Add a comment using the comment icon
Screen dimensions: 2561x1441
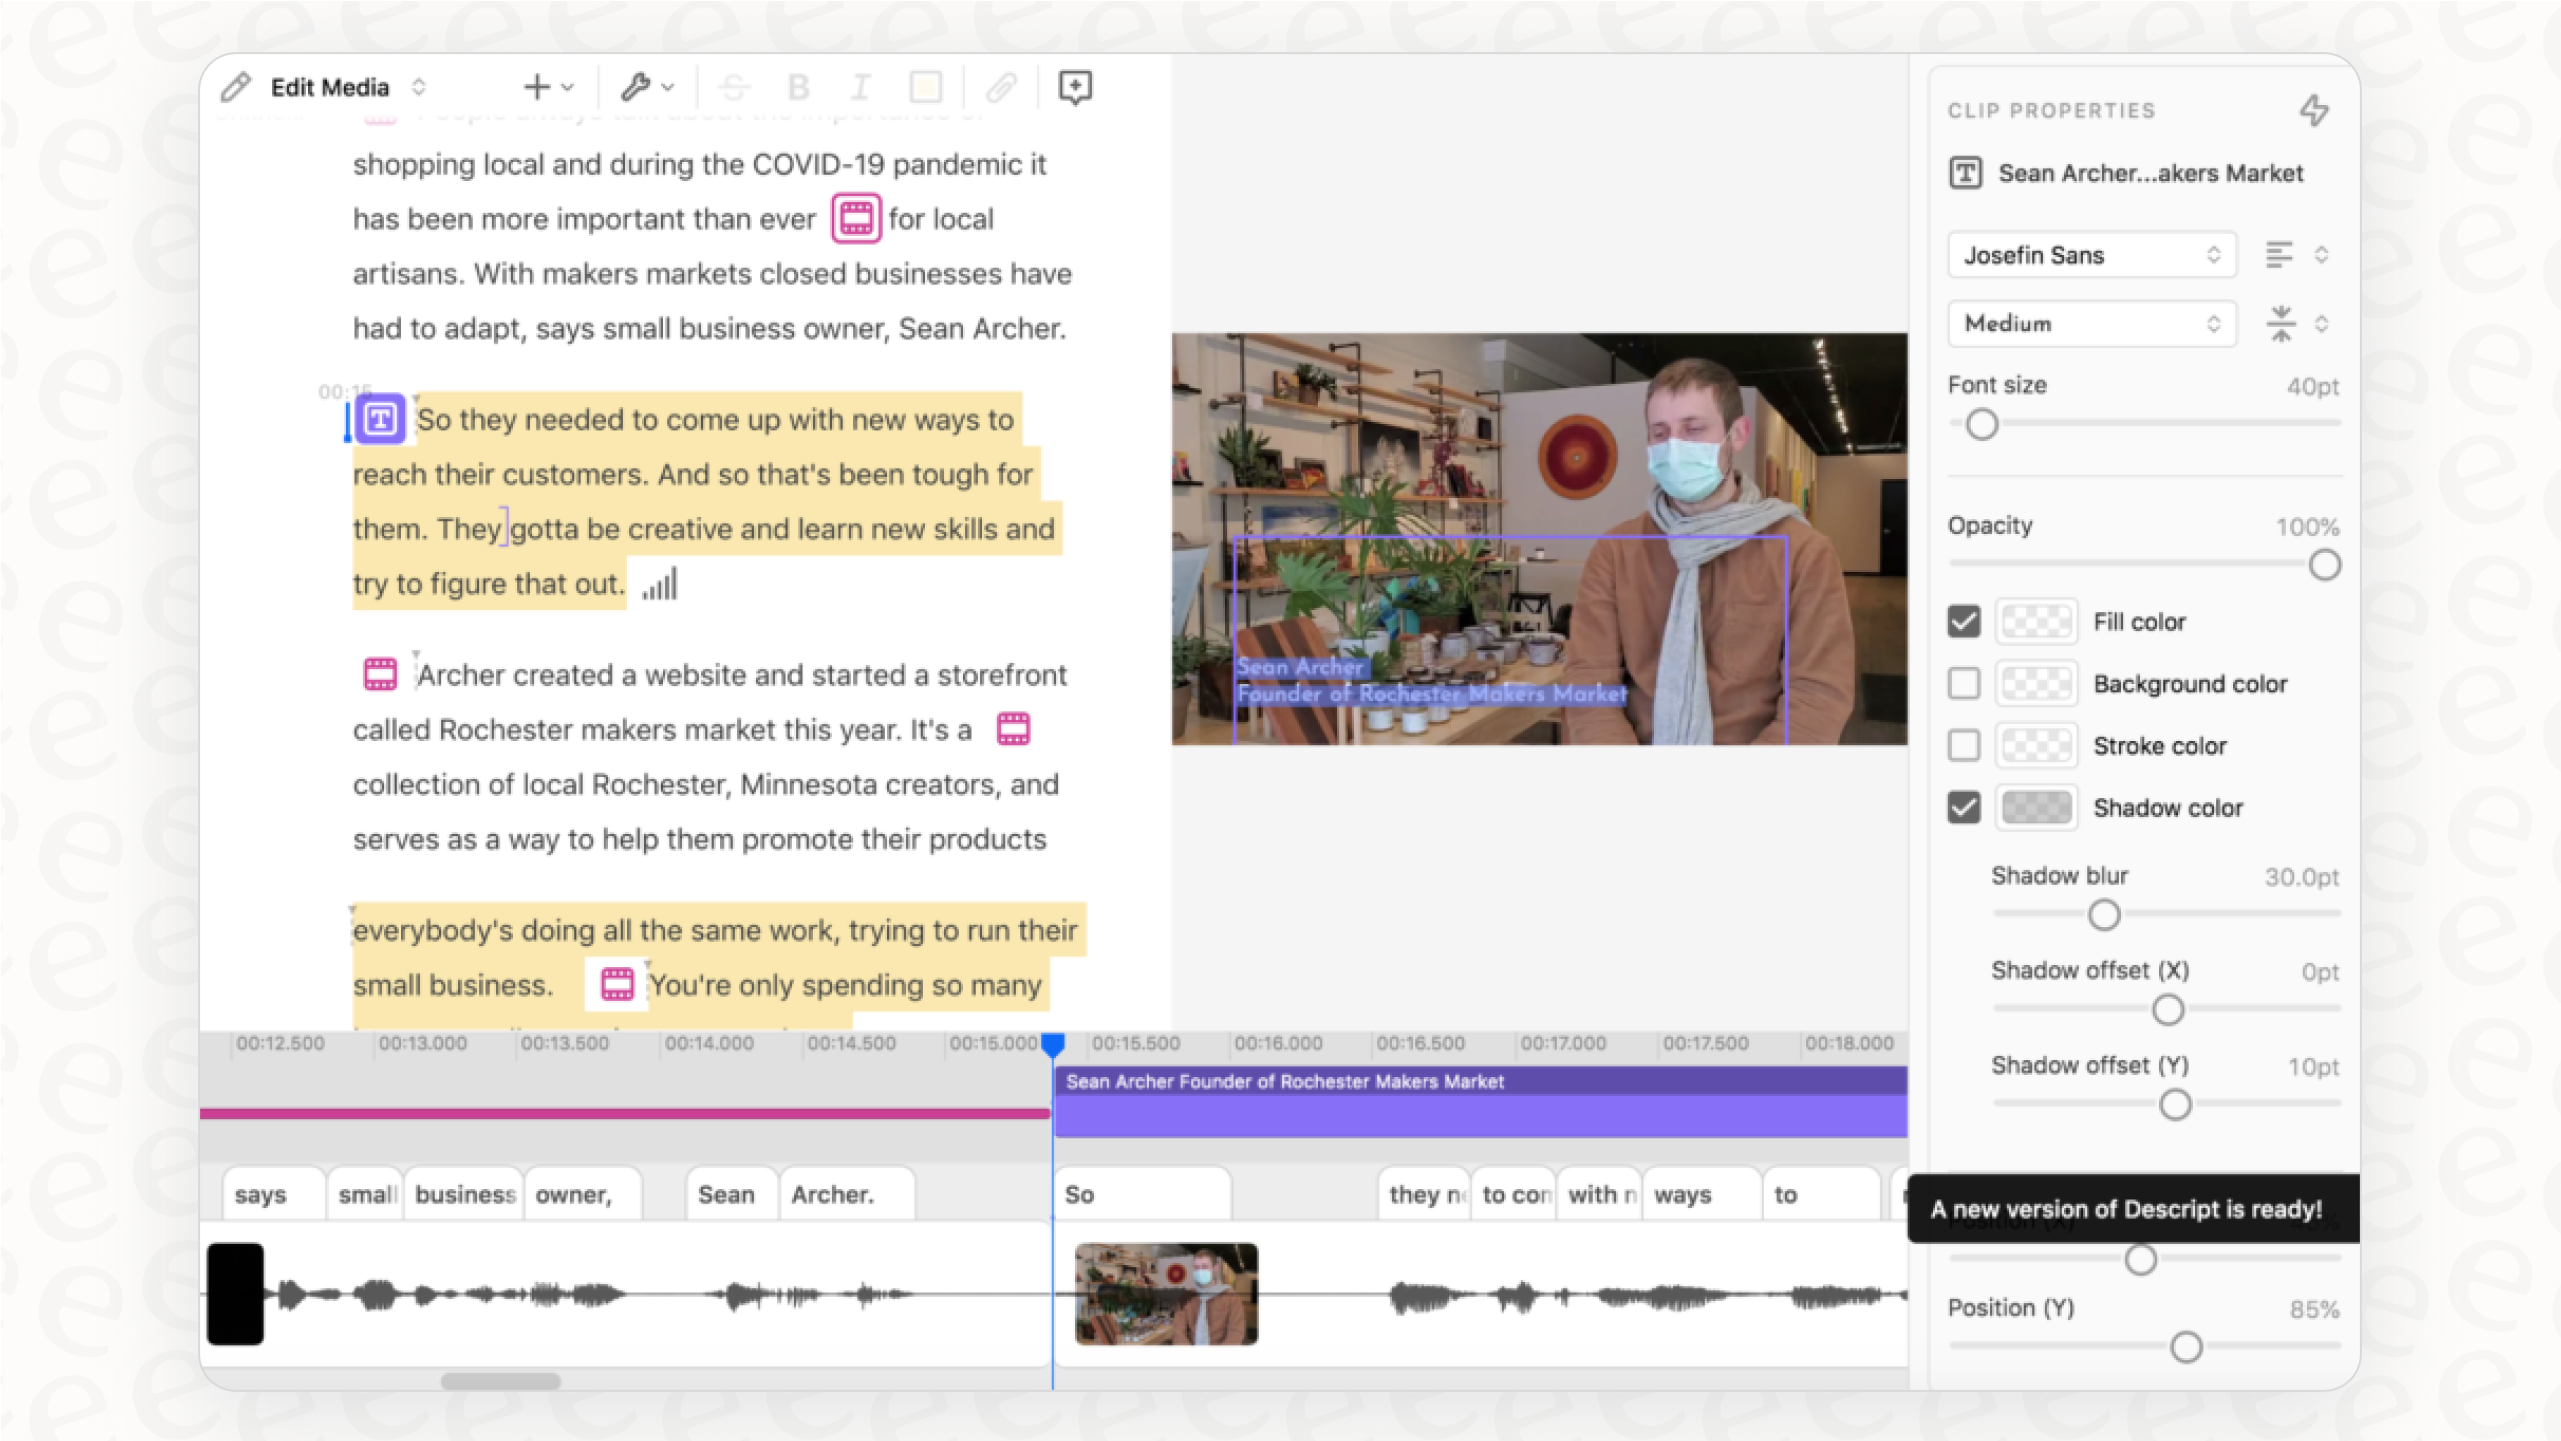(x=1075, y=87)
